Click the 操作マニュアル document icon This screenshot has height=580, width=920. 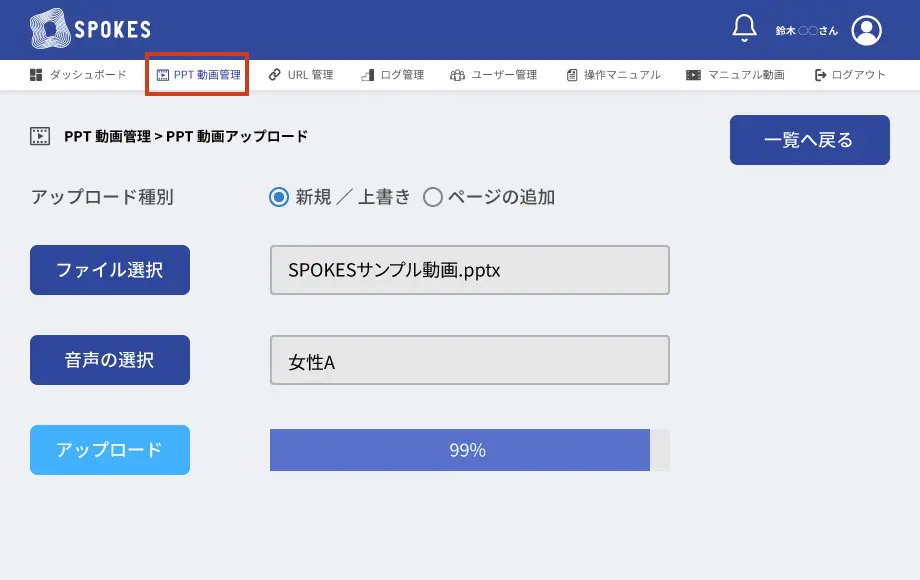click(x=572, y=75)
